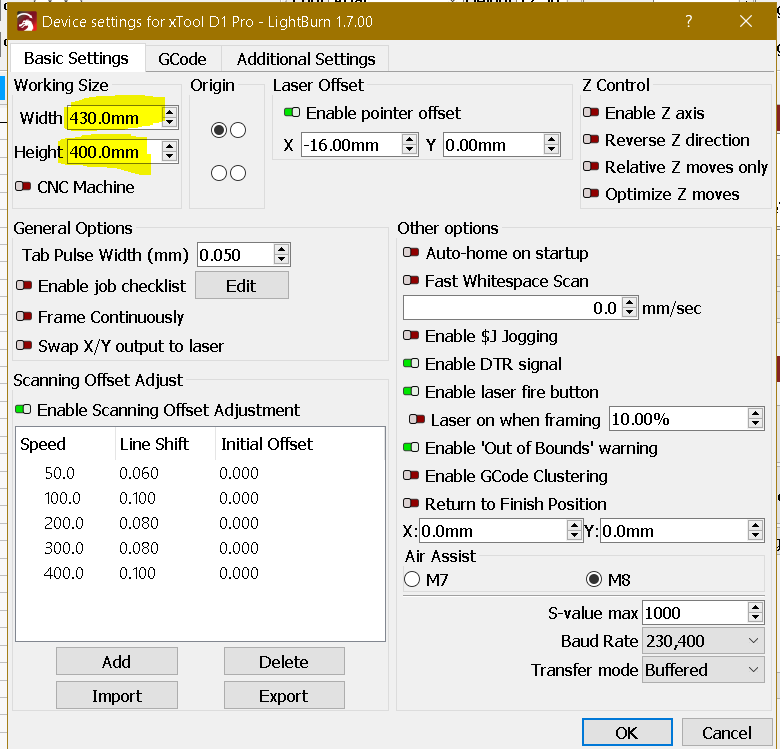Select the top-left origin radio button
The width and height of the screenshot is (780, 749).
tap(219, 130)
